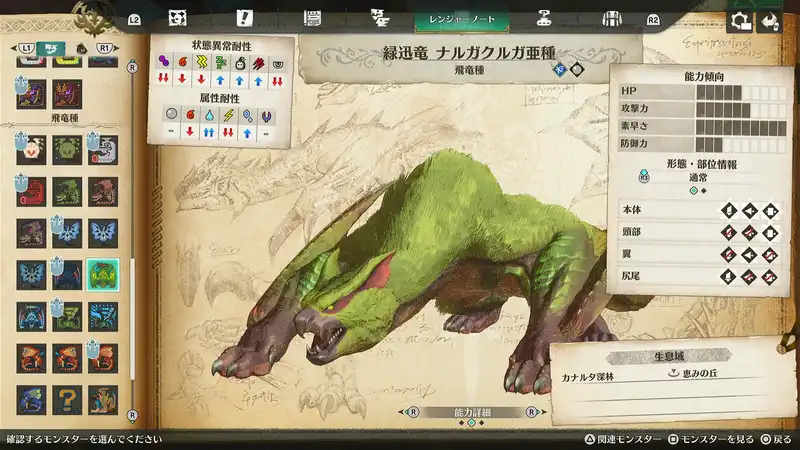Click the 飛竜種 heading in monster list
This screenshot has height=450, width=800.
64,118
